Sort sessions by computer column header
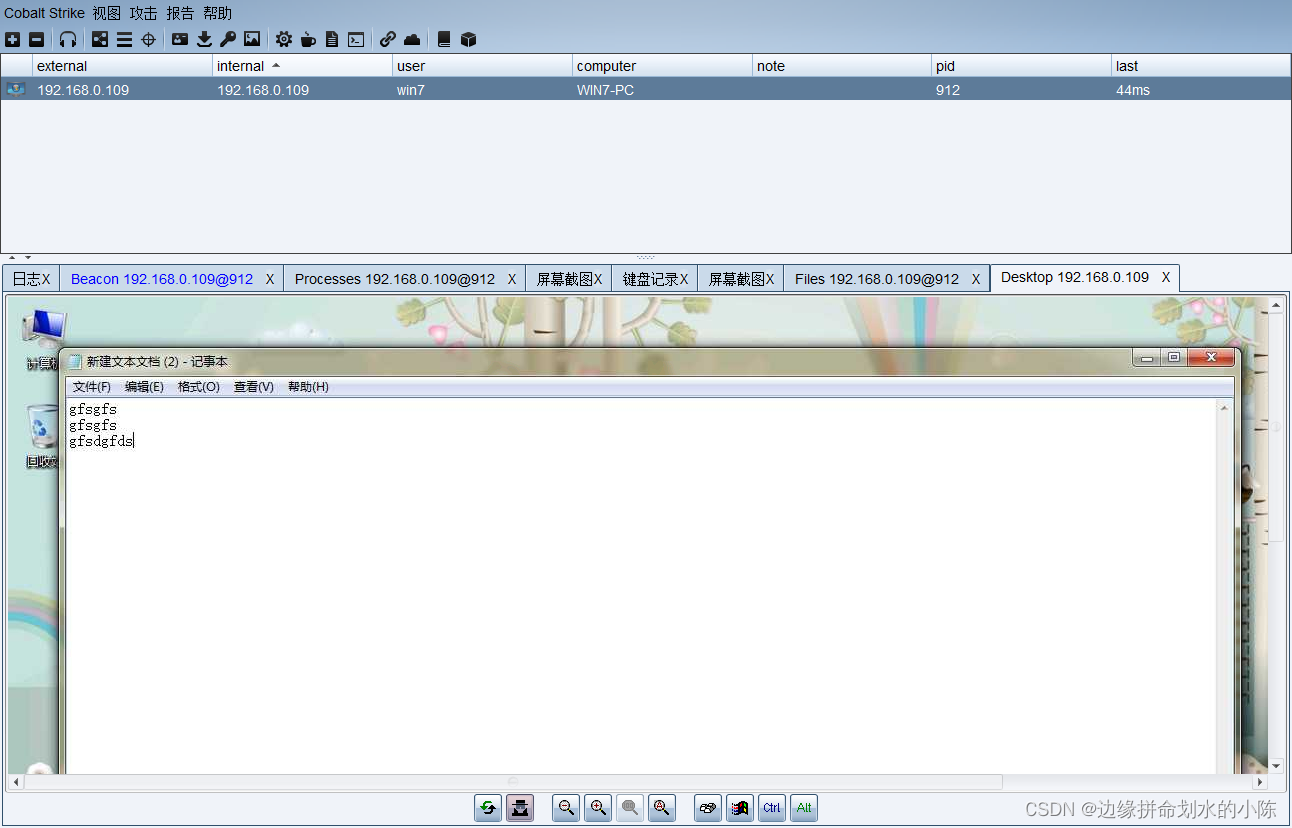 [662, 66]
